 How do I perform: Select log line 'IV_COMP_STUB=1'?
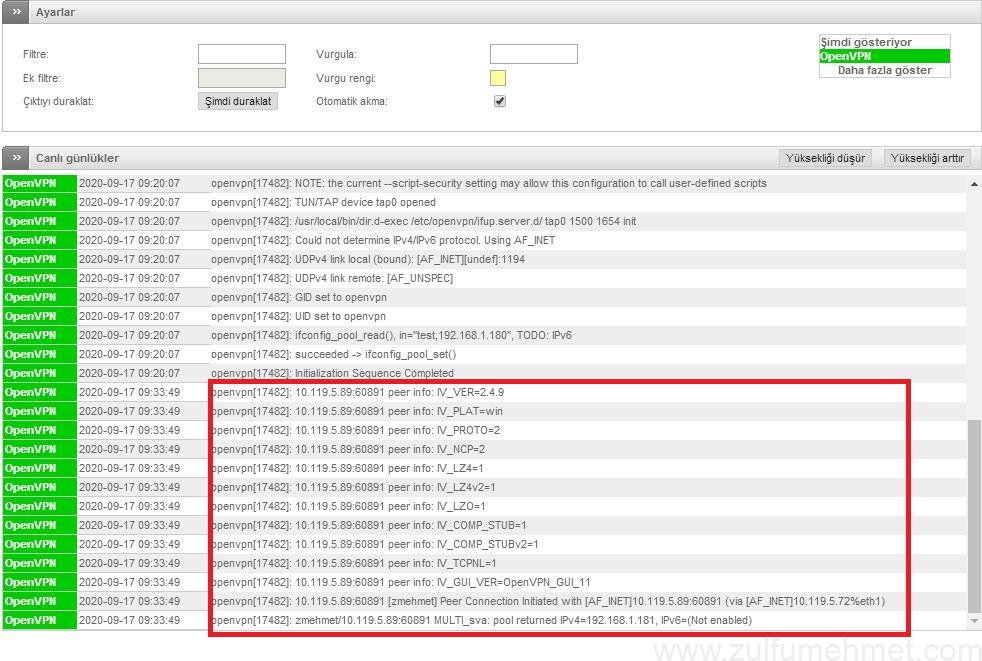483,526
